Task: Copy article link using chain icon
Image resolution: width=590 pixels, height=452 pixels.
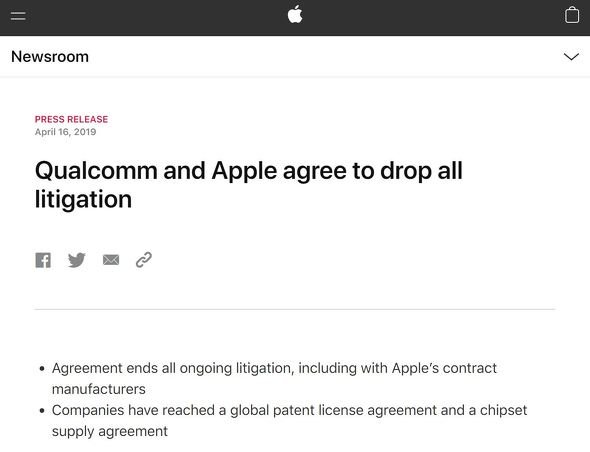Action: (x=144, y=260)
